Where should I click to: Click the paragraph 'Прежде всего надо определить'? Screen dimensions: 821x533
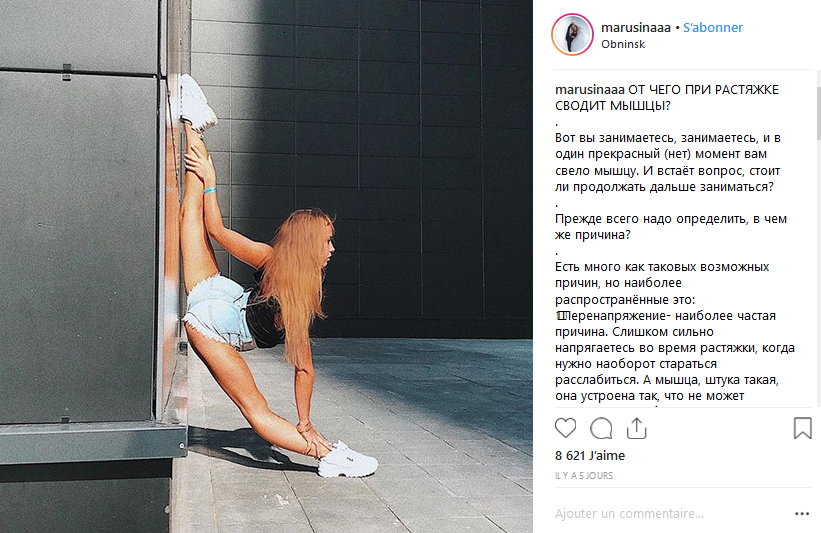tap(671, 227)
